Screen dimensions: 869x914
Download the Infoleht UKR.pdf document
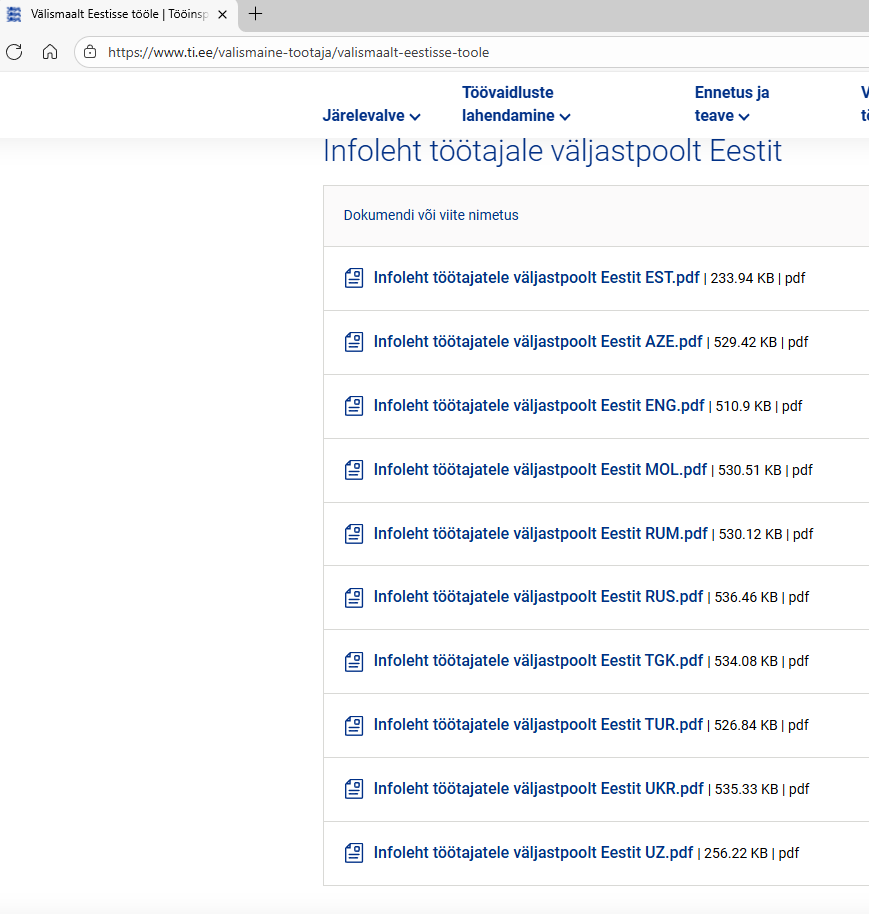538,789
